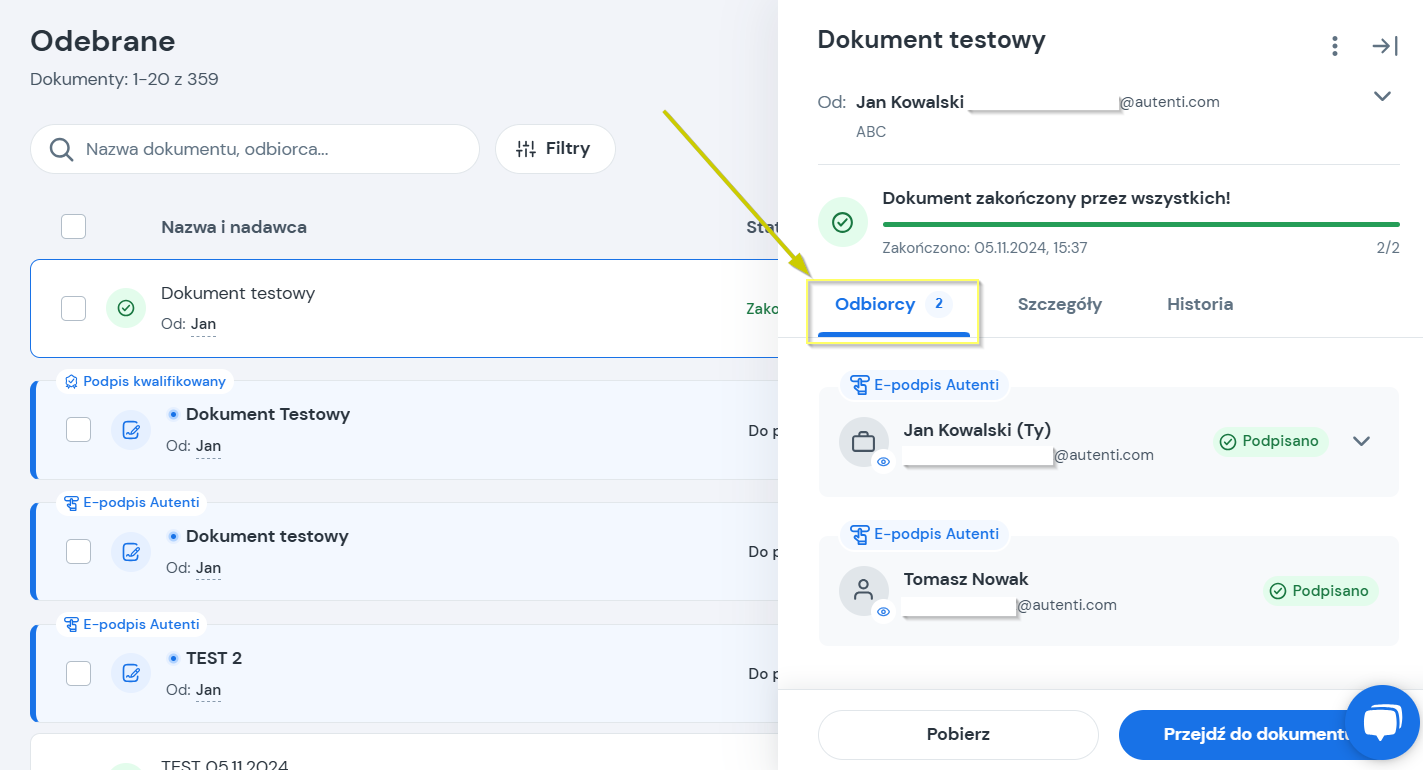The width and height of the screenshot is (1423, 770).
Task: Click the green check status icon in panel
Action: (x=843, y=222)
